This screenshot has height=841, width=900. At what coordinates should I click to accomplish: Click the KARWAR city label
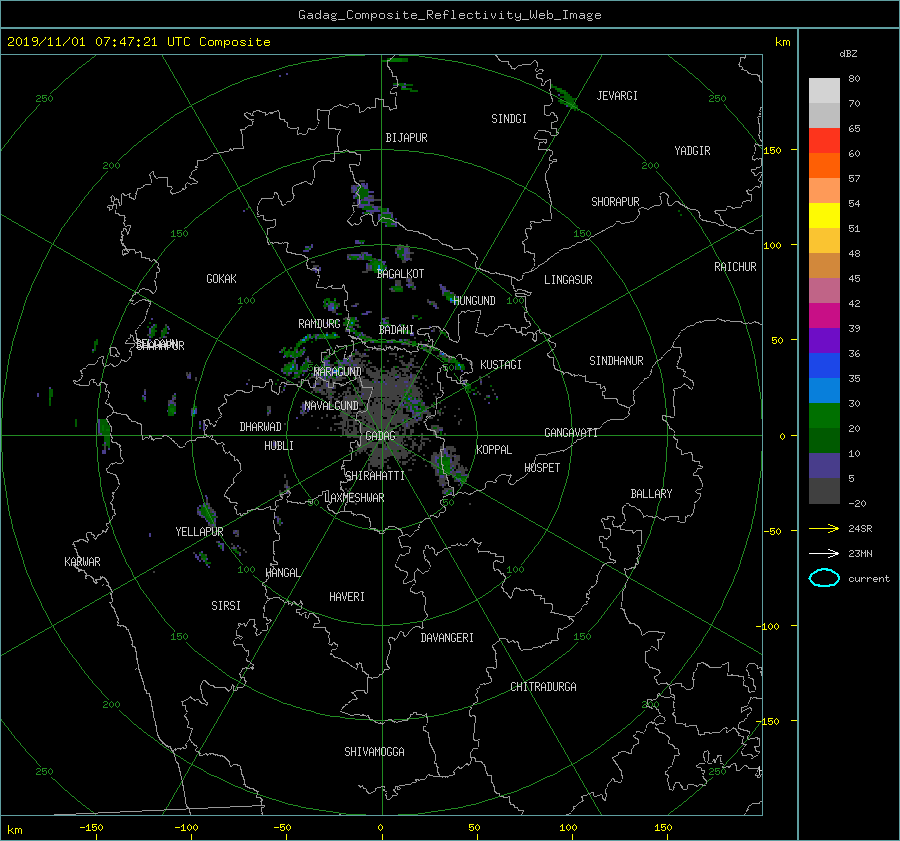tap(82, 562)
